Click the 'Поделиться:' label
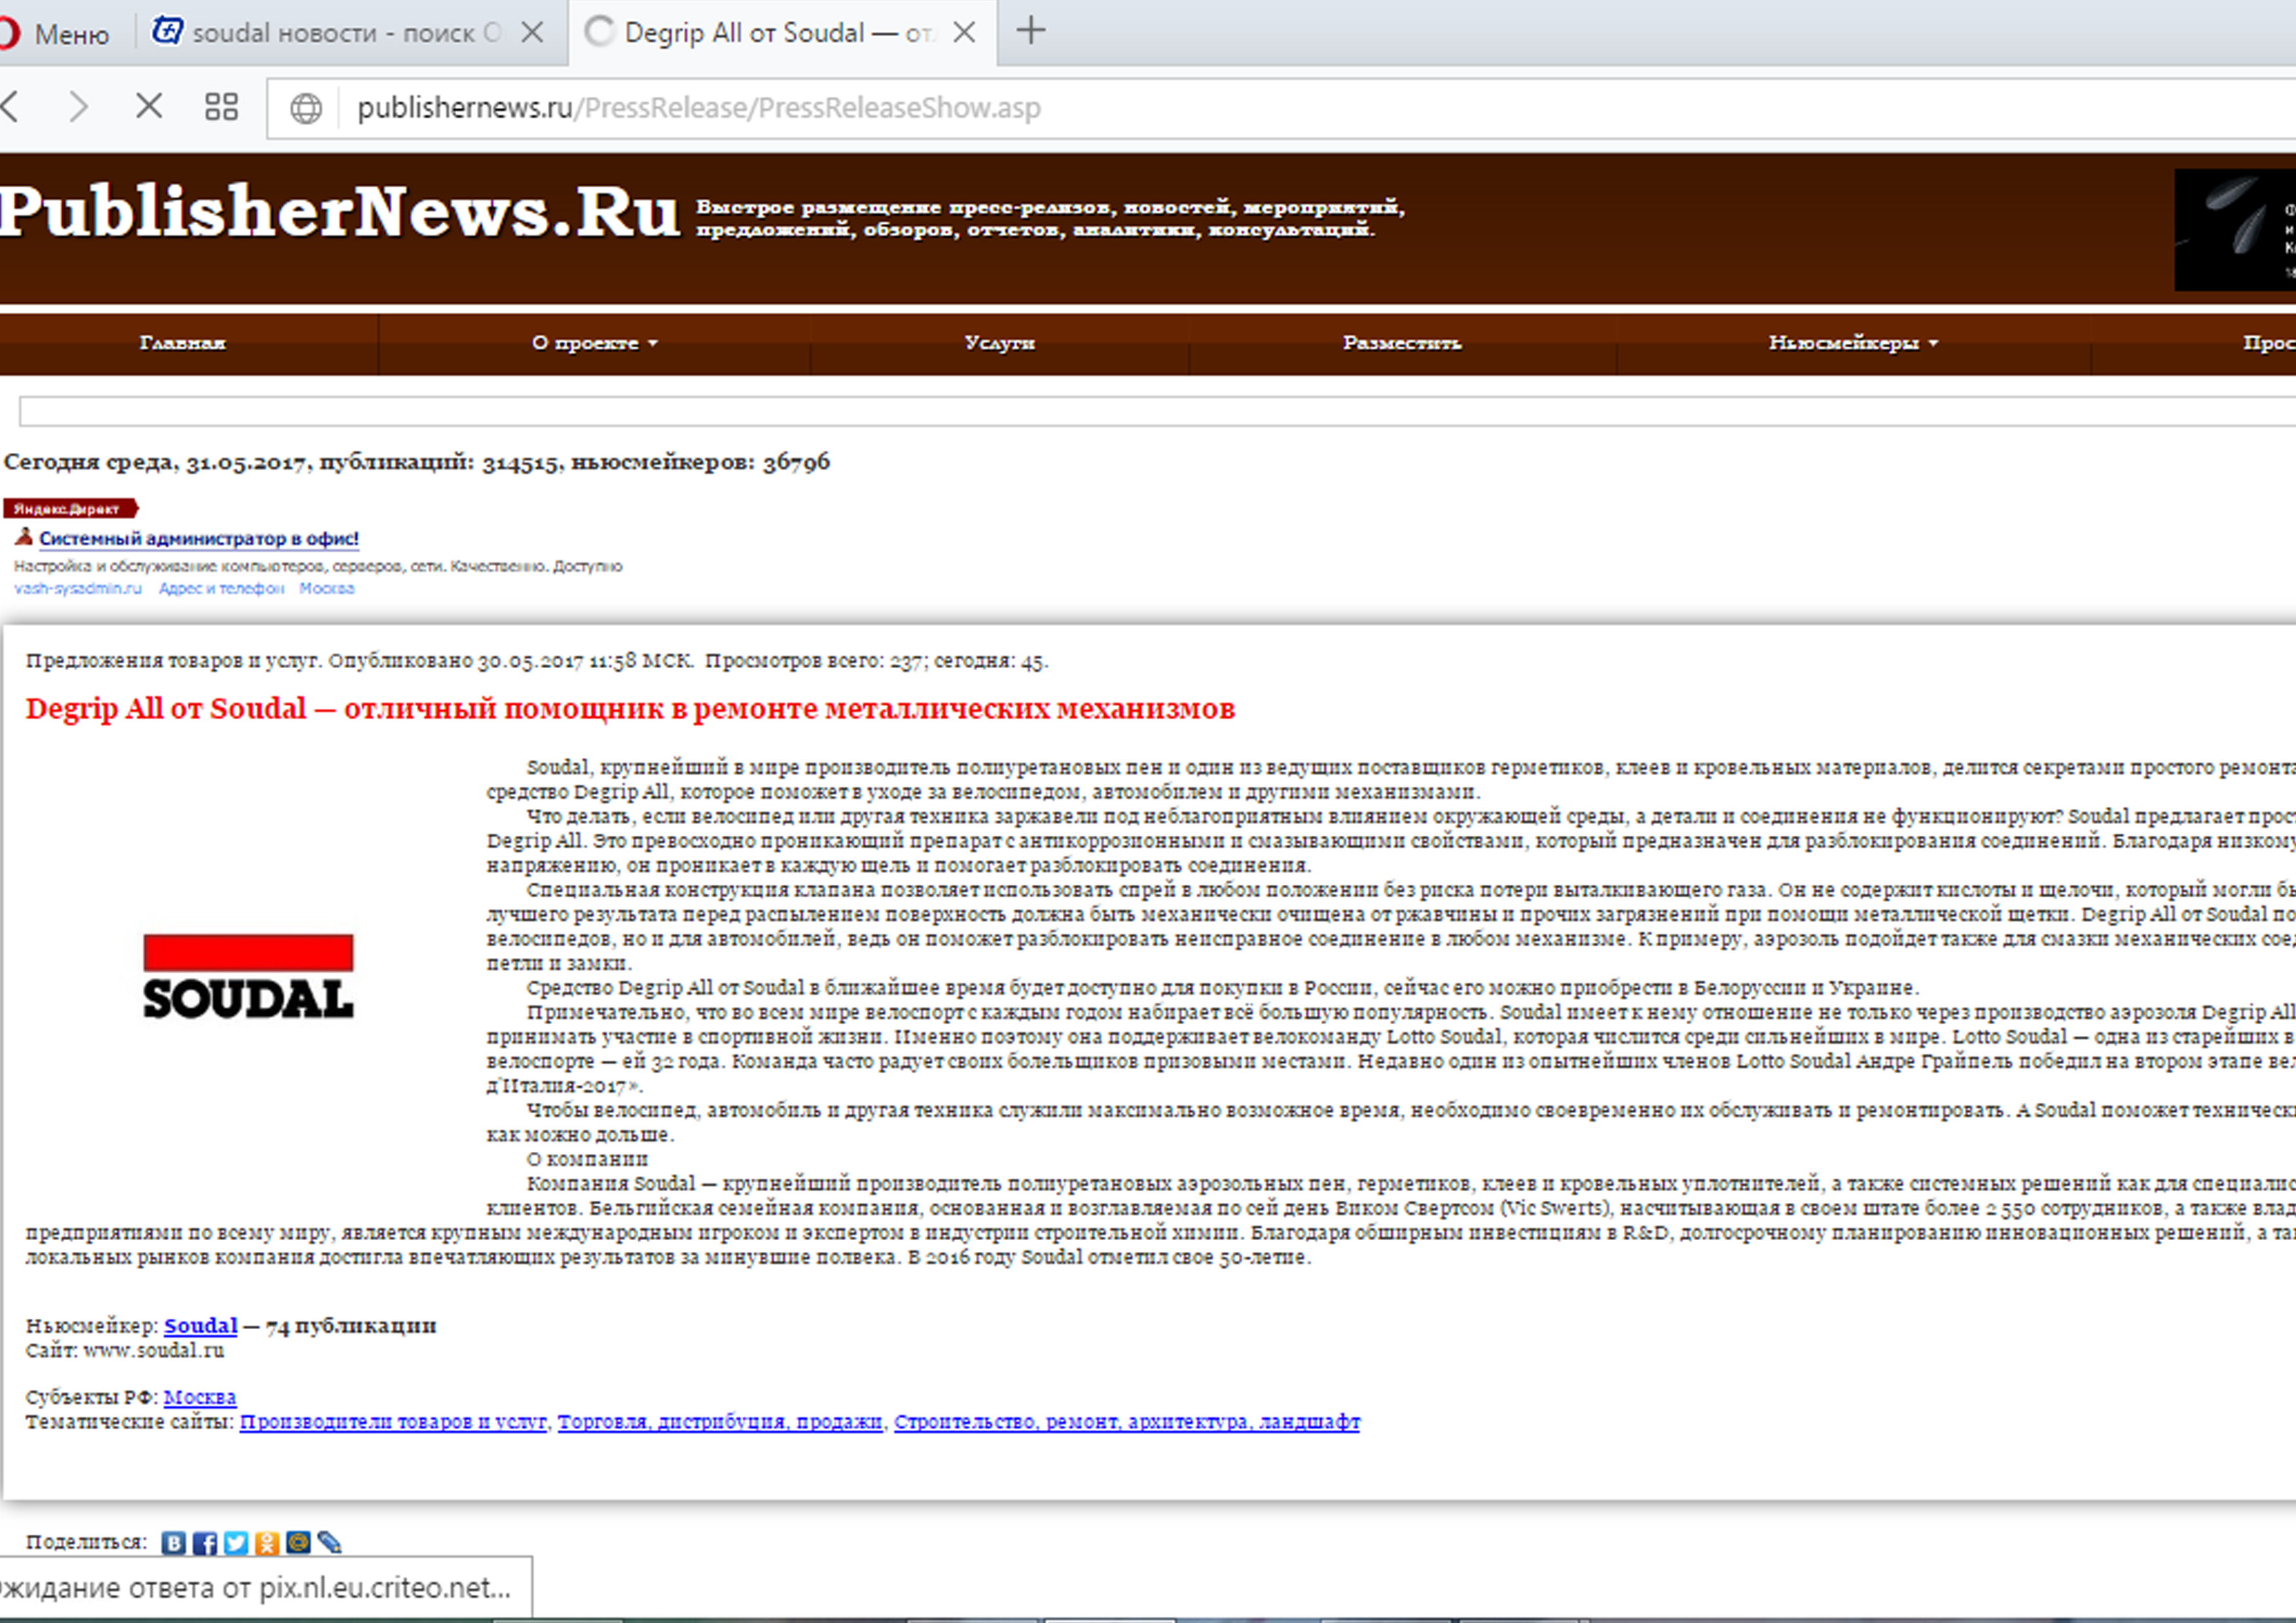The height and width of the screenshot is (1623, 2296). (86, 1543)
